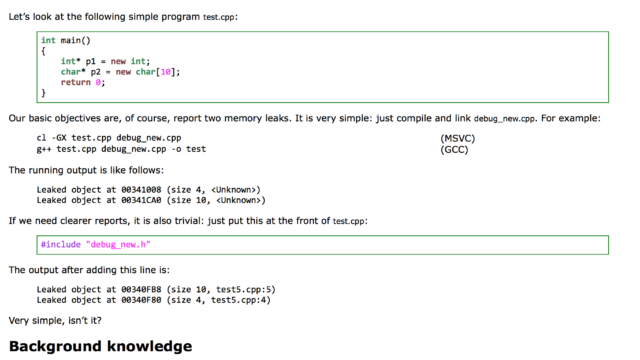Click the 'Our basic objectives are' paragraph
640x360 pixels.
click(304, 118)
